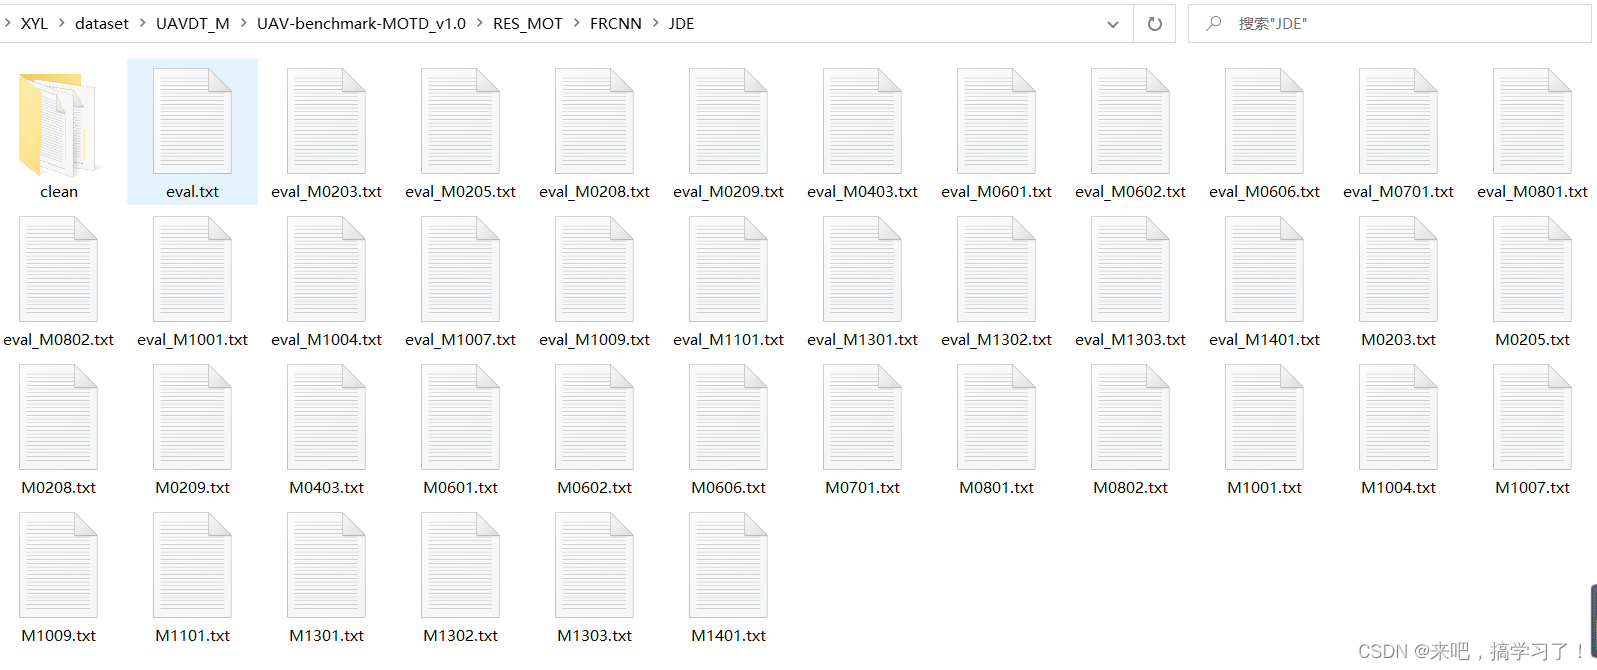Refresh the JDE folder view
The height and width of the screenshot is (670, 1597).
(1155, 24)
